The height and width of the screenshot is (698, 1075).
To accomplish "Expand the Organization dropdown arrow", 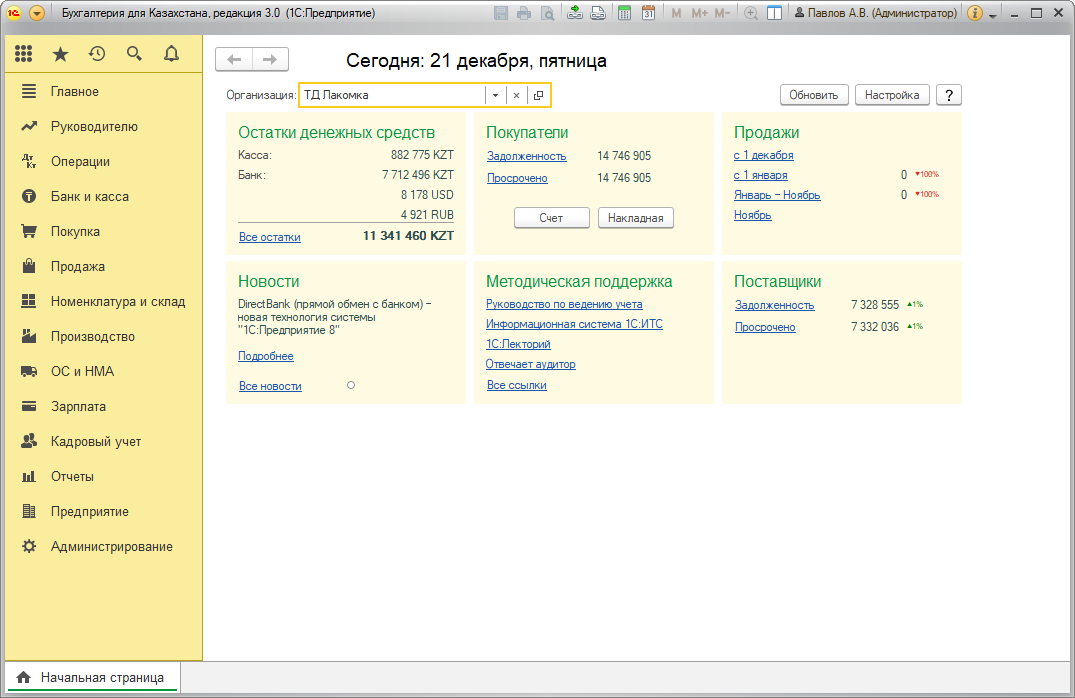I will point(495,95).
